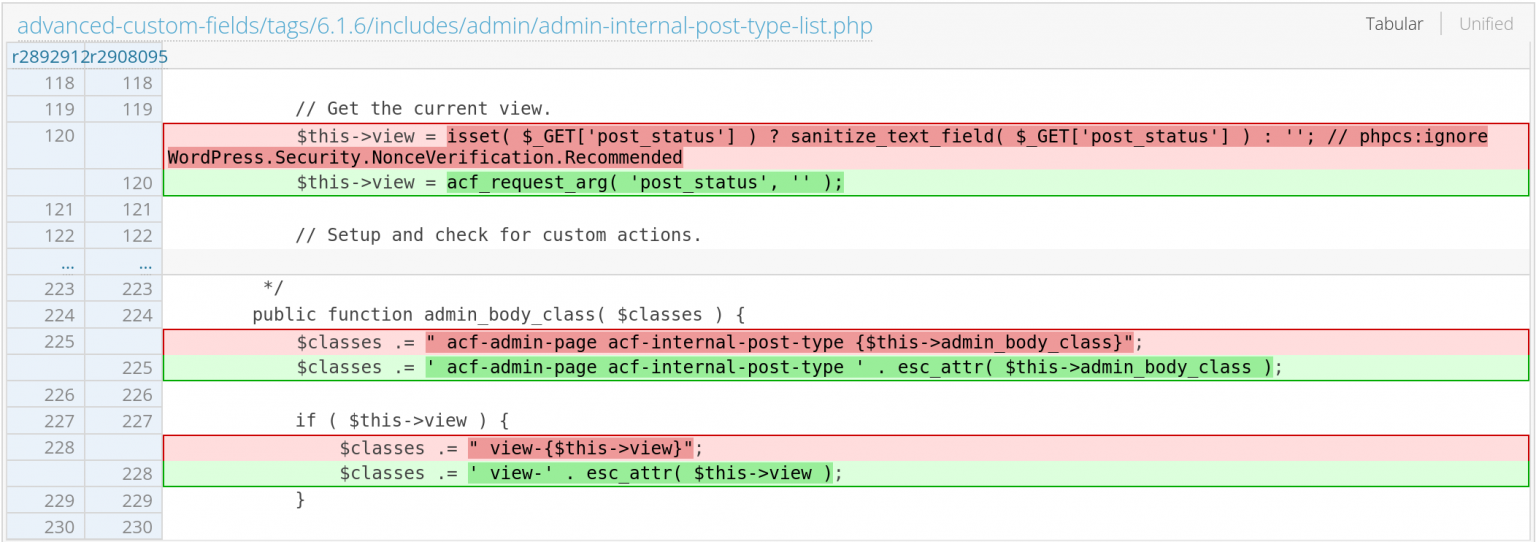This screenshot has width=1536, height=542.
Task: Click the added acf_request_arg line
Action: pos(846,182)
